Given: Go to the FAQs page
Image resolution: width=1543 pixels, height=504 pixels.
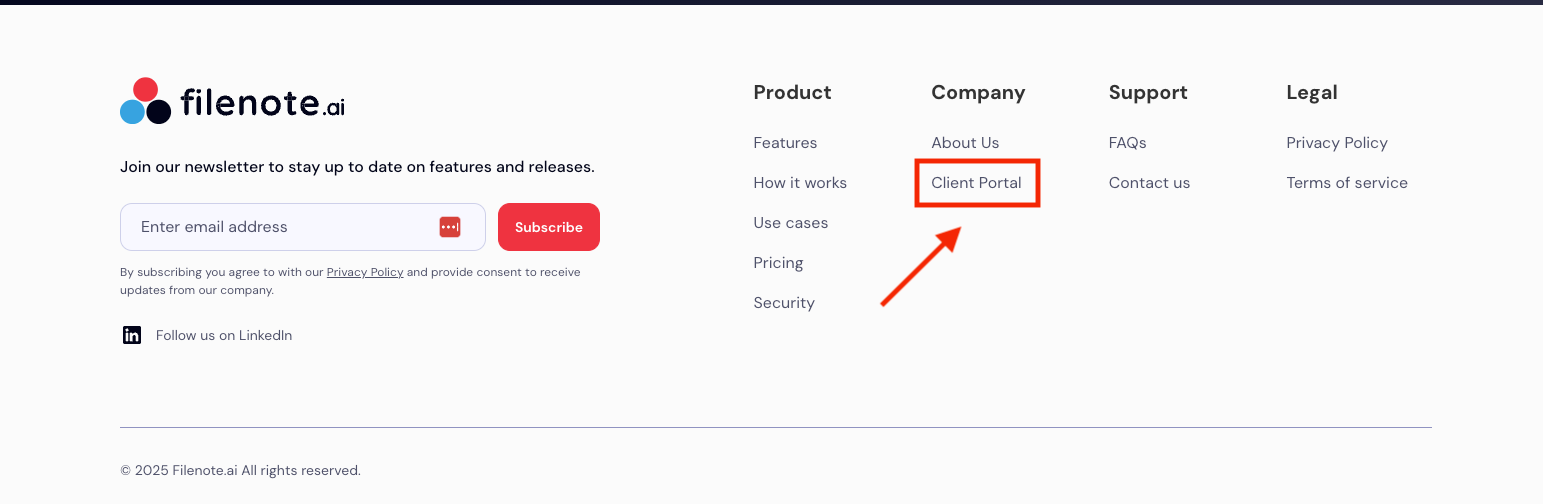Looking at the screenshot, I should (1127, 143).
